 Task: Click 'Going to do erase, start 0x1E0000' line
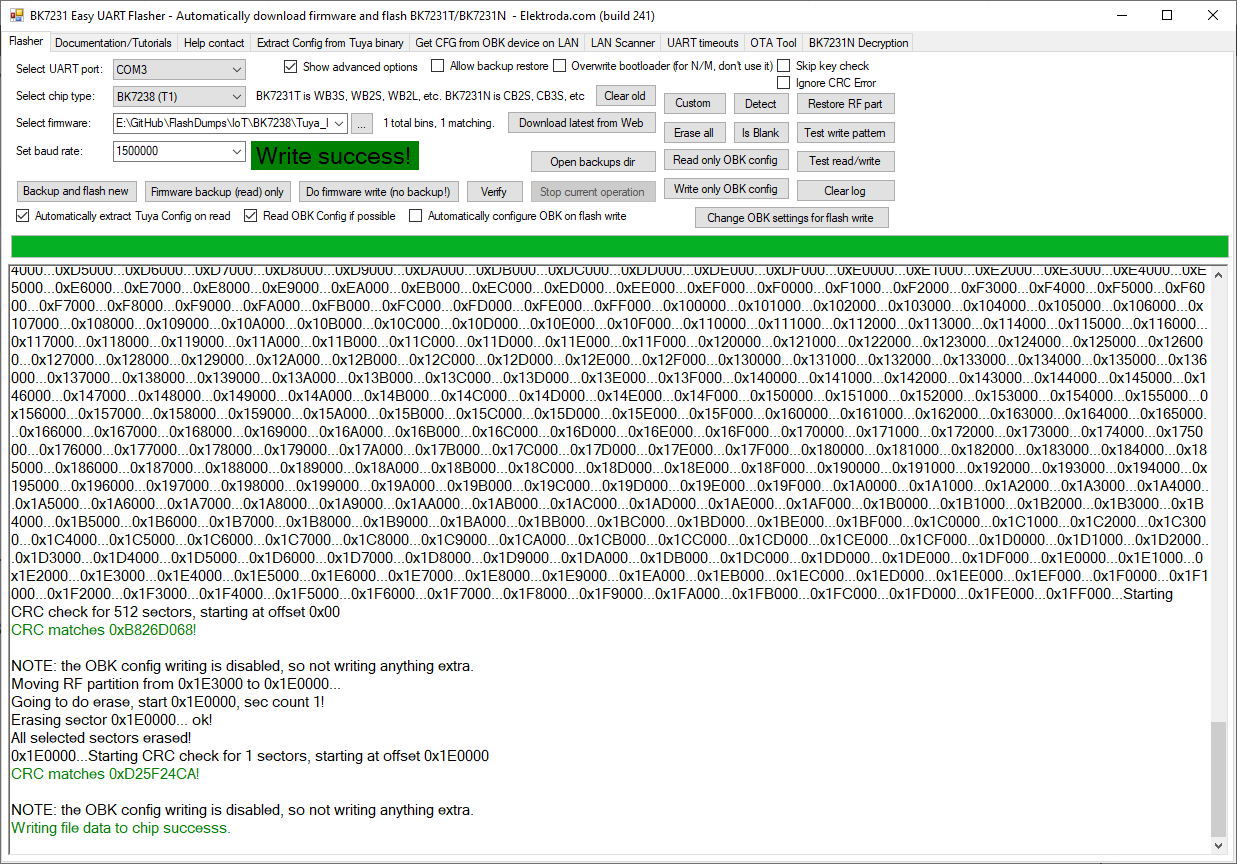[168, 702]
